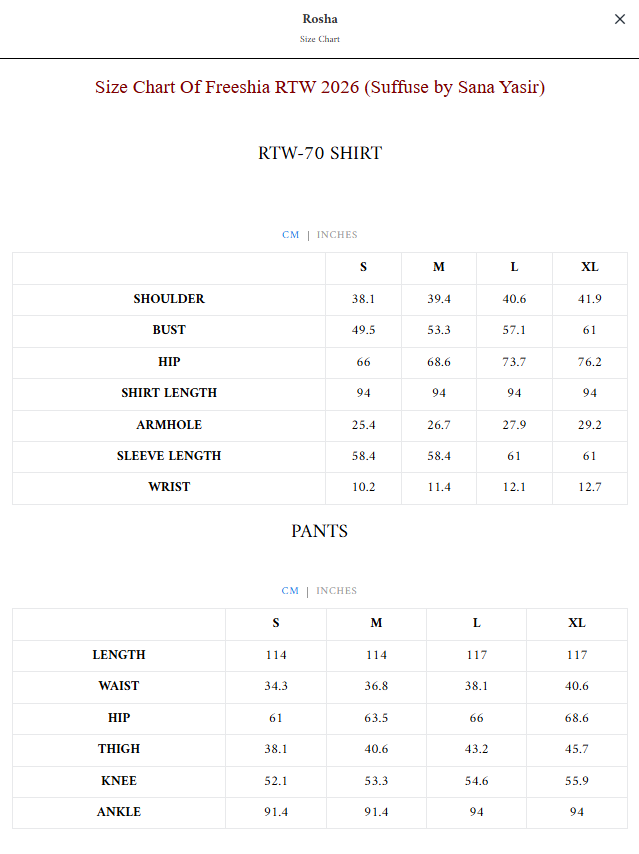Viewport: 639px width, 854px height.
Task: Select the KNEE row label
Action: tap(119, 781)
